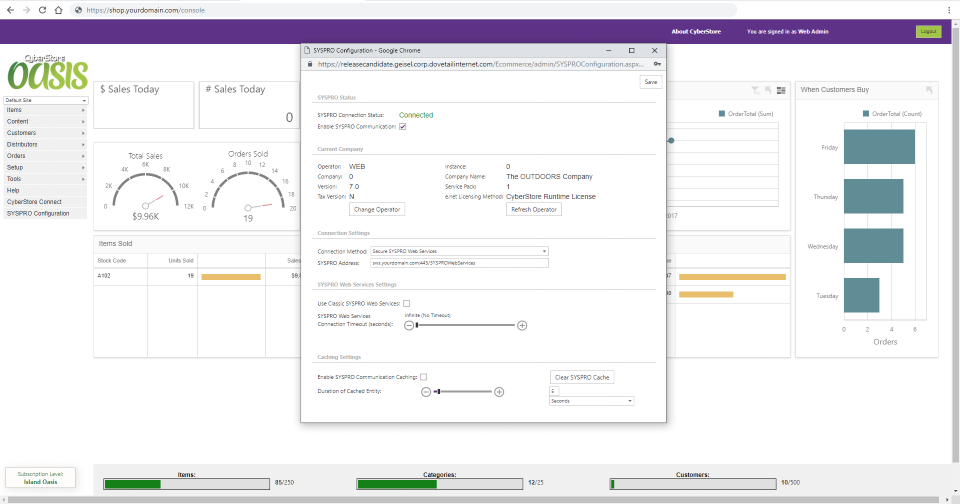Click the Units Sold column header
Screen dimensions: 960x504
[x=172, y=261]
